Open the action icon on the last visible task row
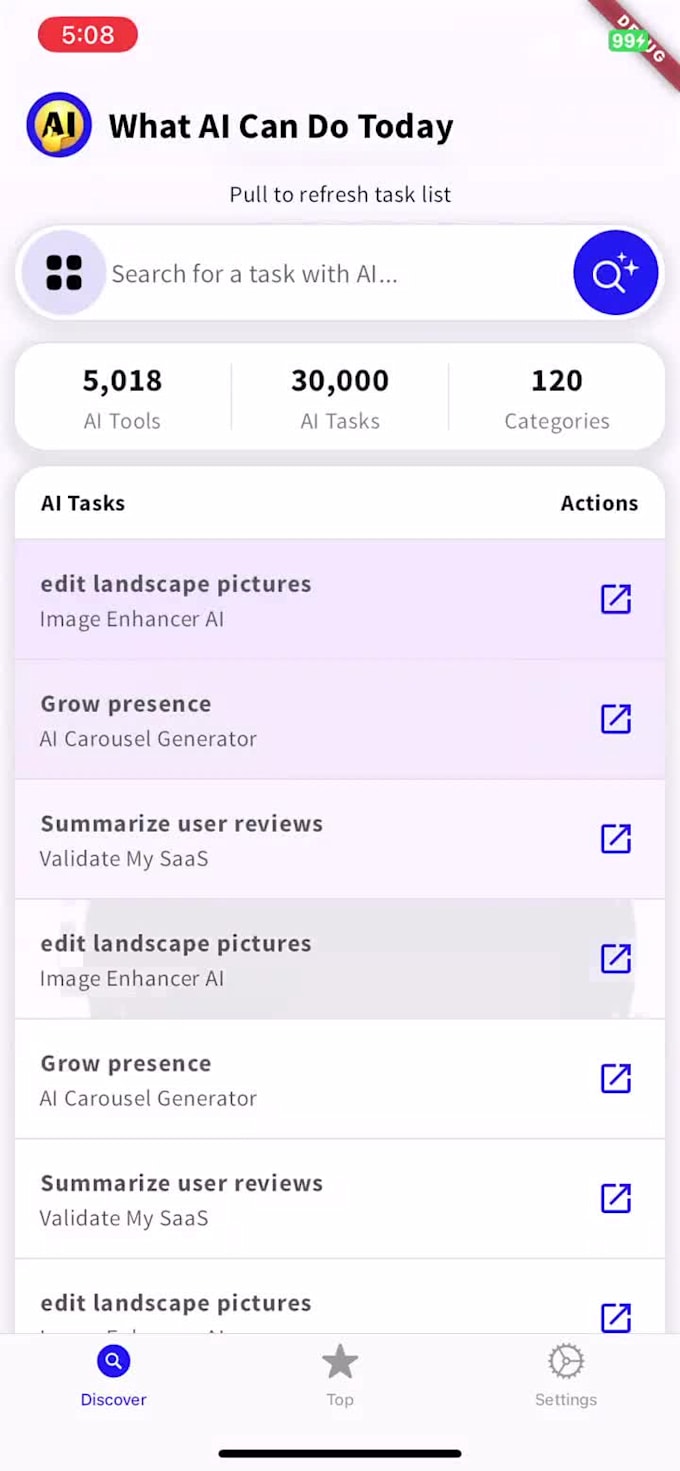The height and width of the screenshot is (1471, 680). [x=616, y=1318]
